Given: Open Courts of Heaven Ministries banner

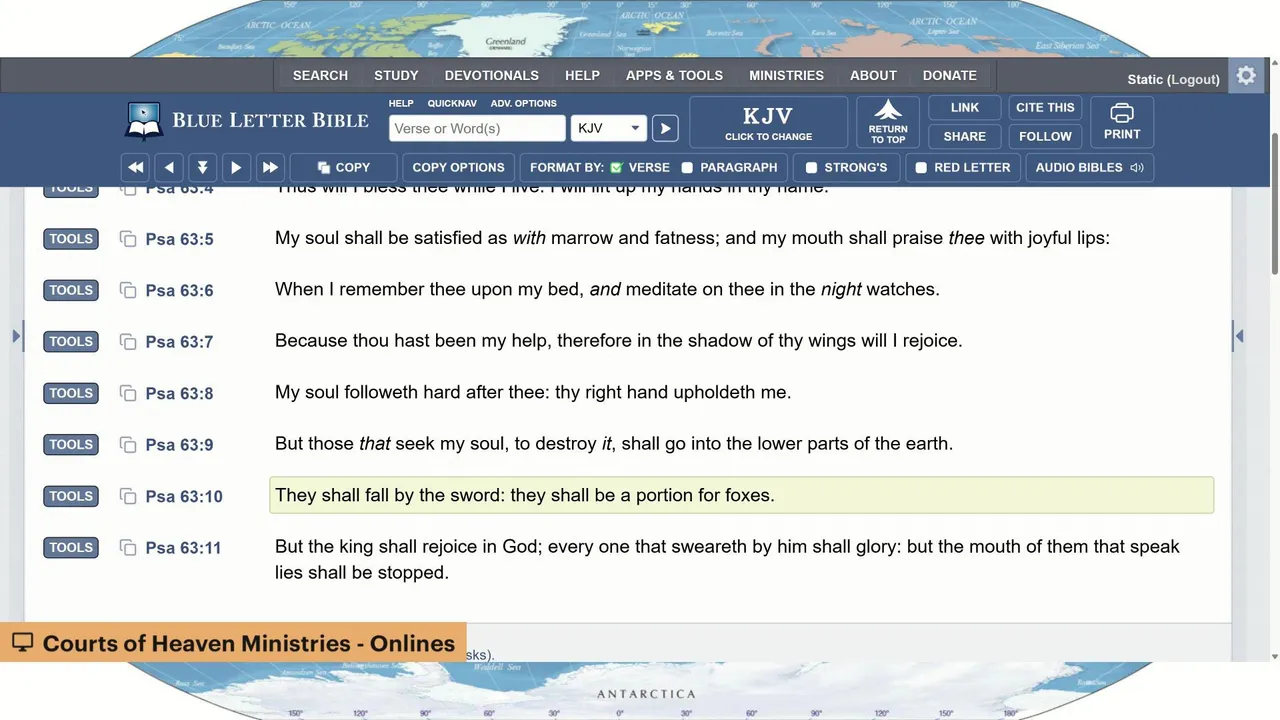Looking at the screenshot, I should [x=234, y=643].
